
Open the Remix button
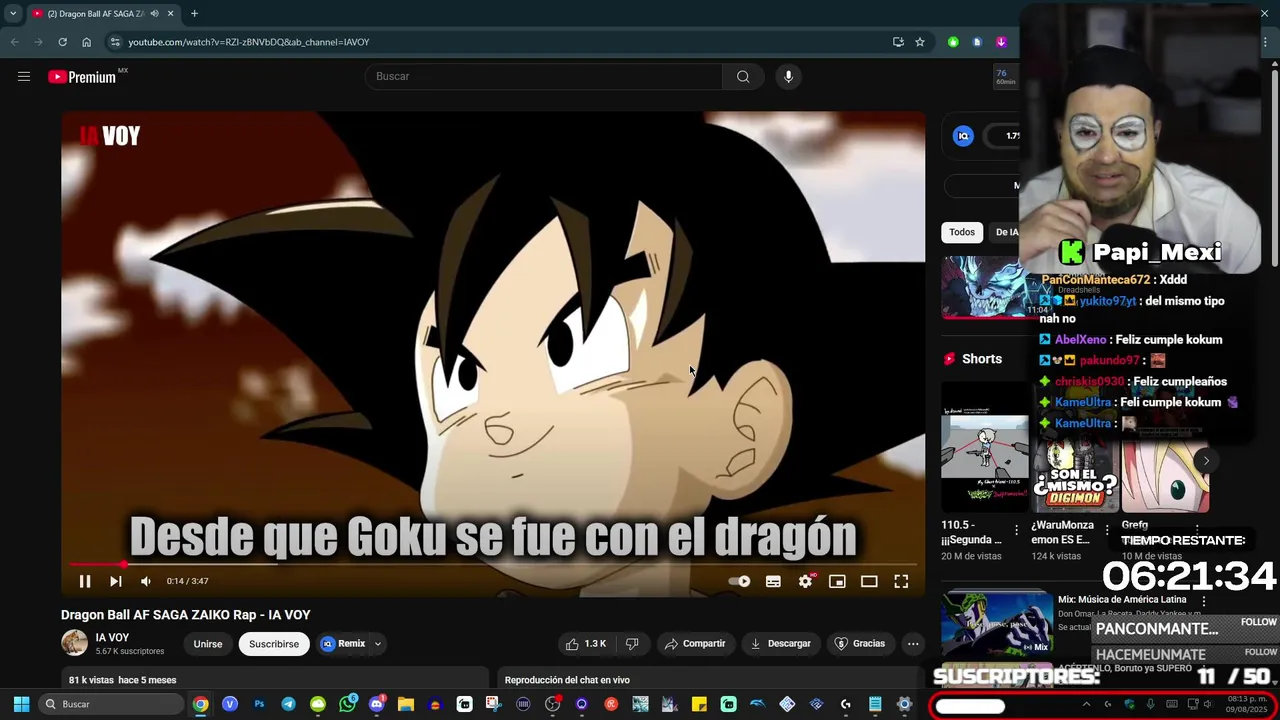tap(343, 644)
